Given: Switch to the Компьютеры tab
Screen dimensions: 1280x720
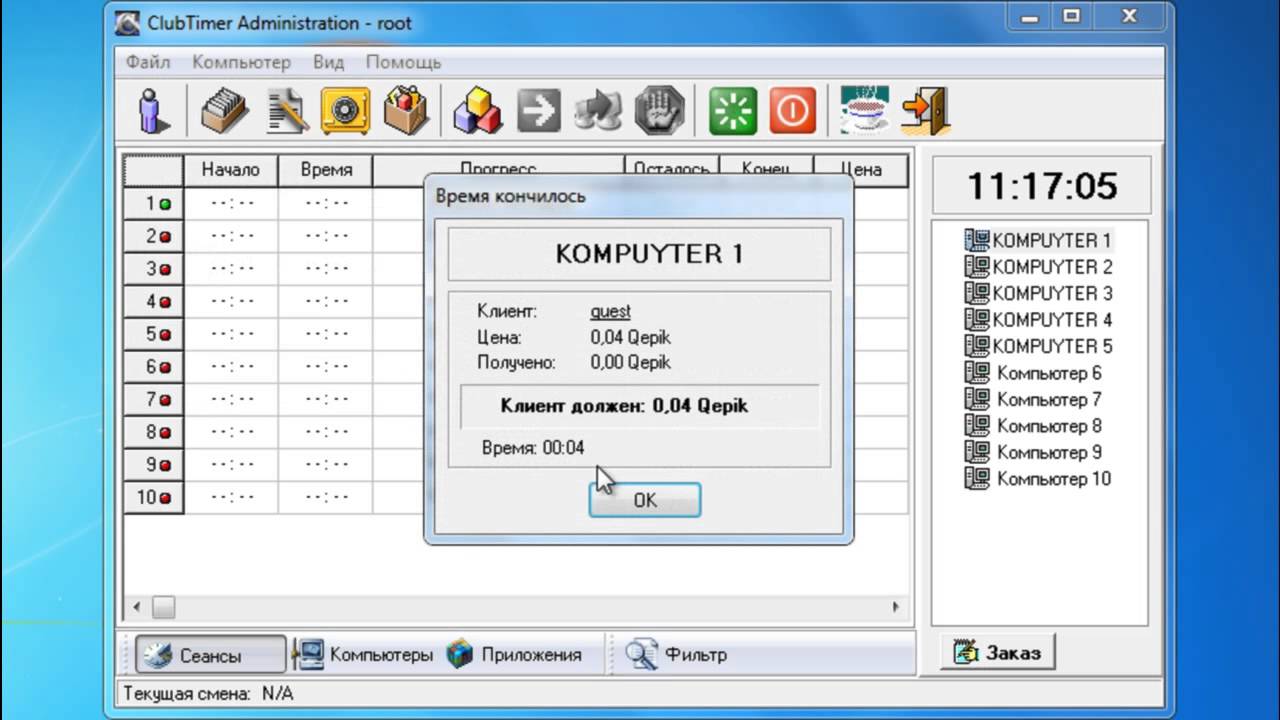Looking at the screenshot, I should click(366, 655).
